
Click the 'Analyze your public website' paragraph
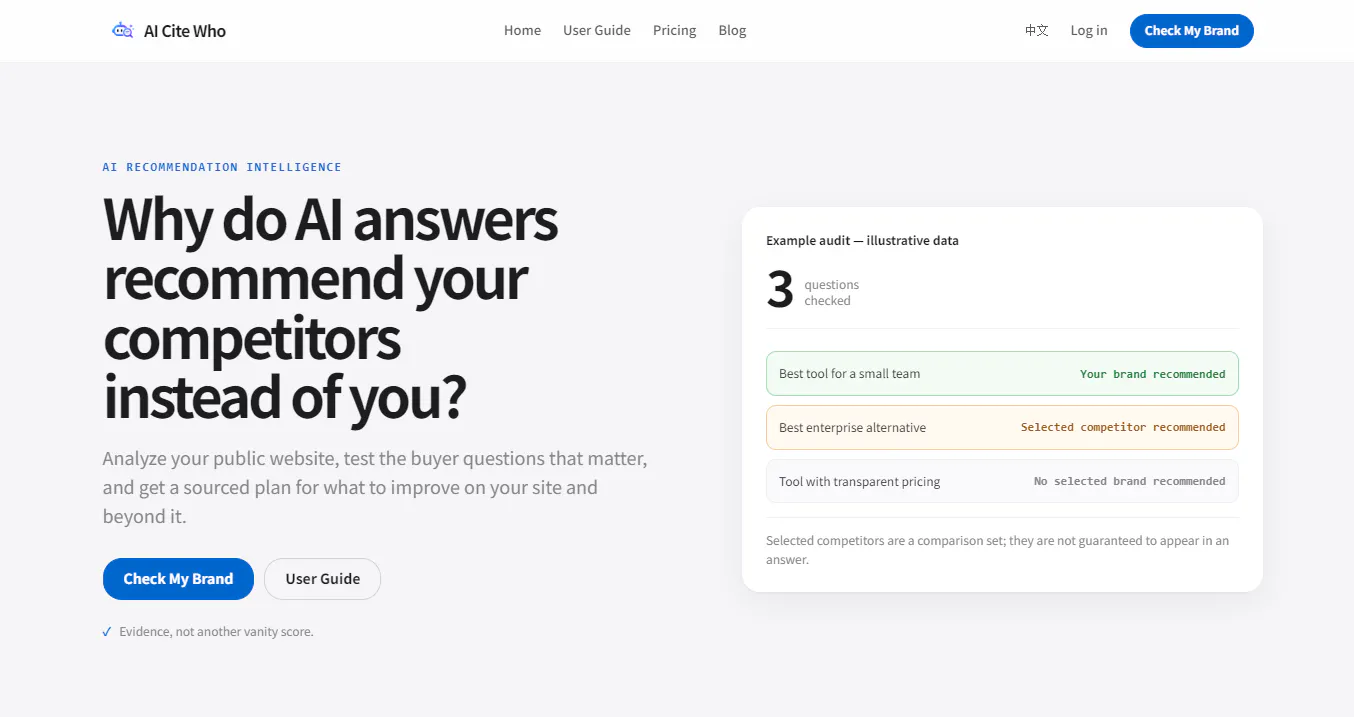point(375,488)
